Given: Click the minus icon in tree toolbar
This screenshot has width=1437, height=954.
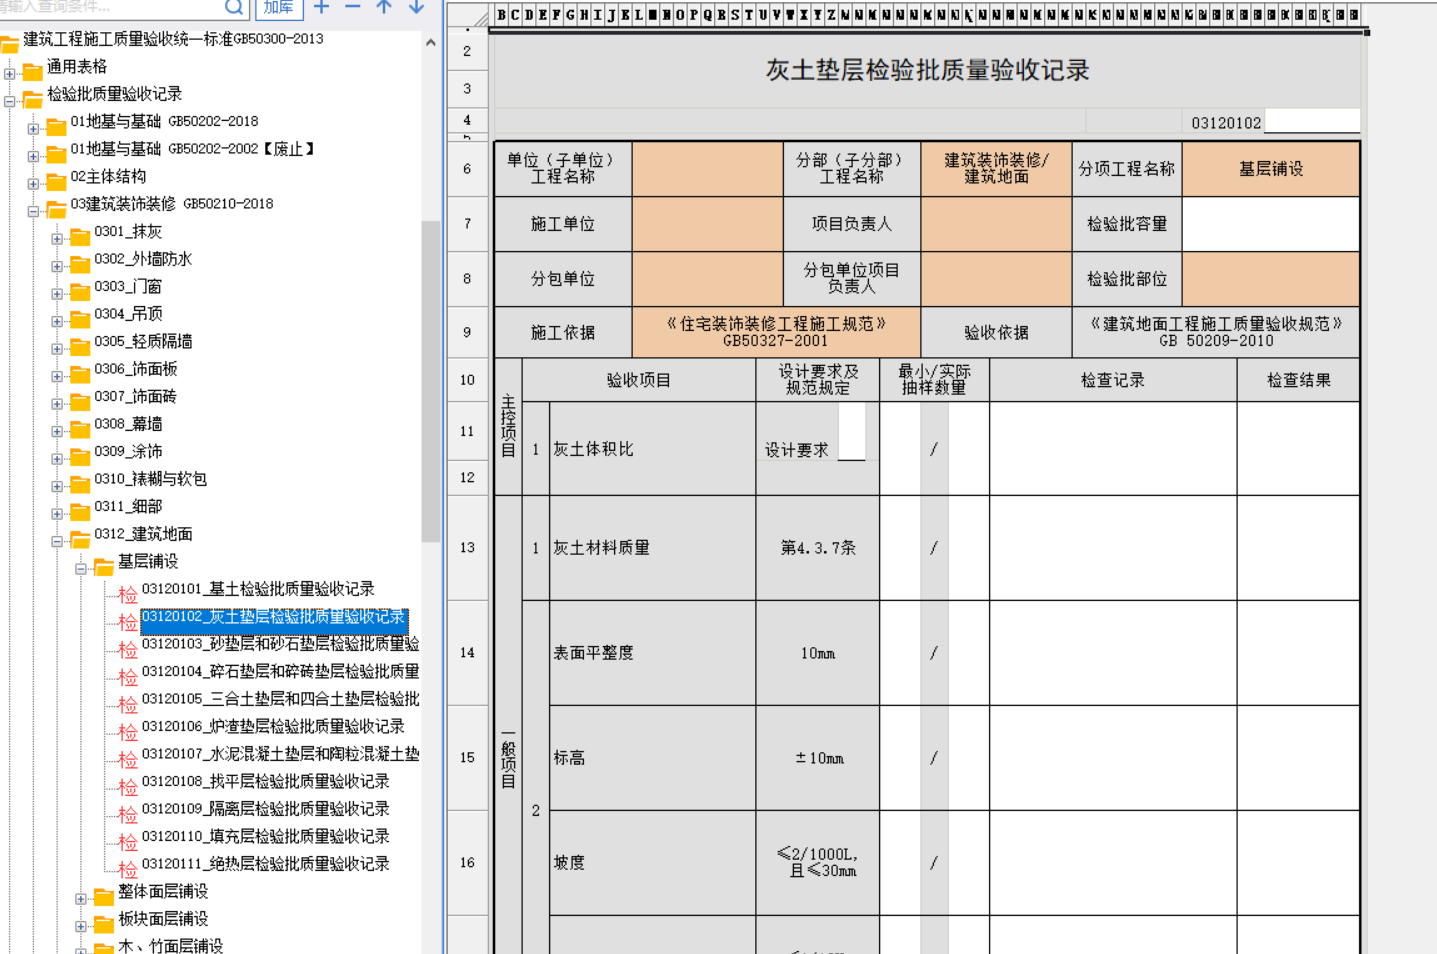Looking at the screenshot, I should click(352, 7).
